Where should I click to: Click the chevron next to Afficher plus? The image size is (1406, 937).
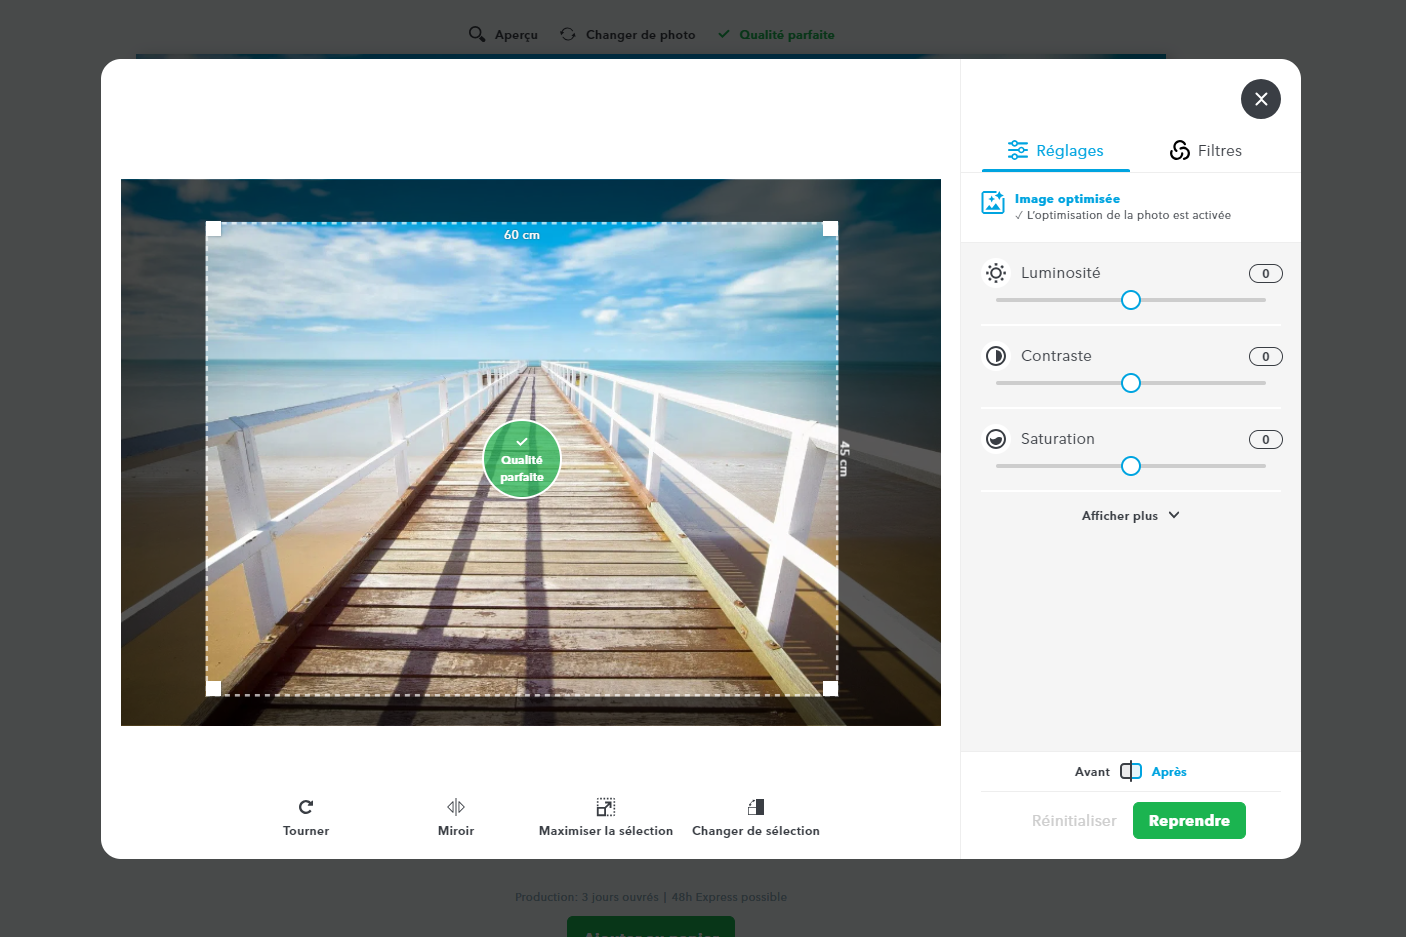click(1174, 515)
